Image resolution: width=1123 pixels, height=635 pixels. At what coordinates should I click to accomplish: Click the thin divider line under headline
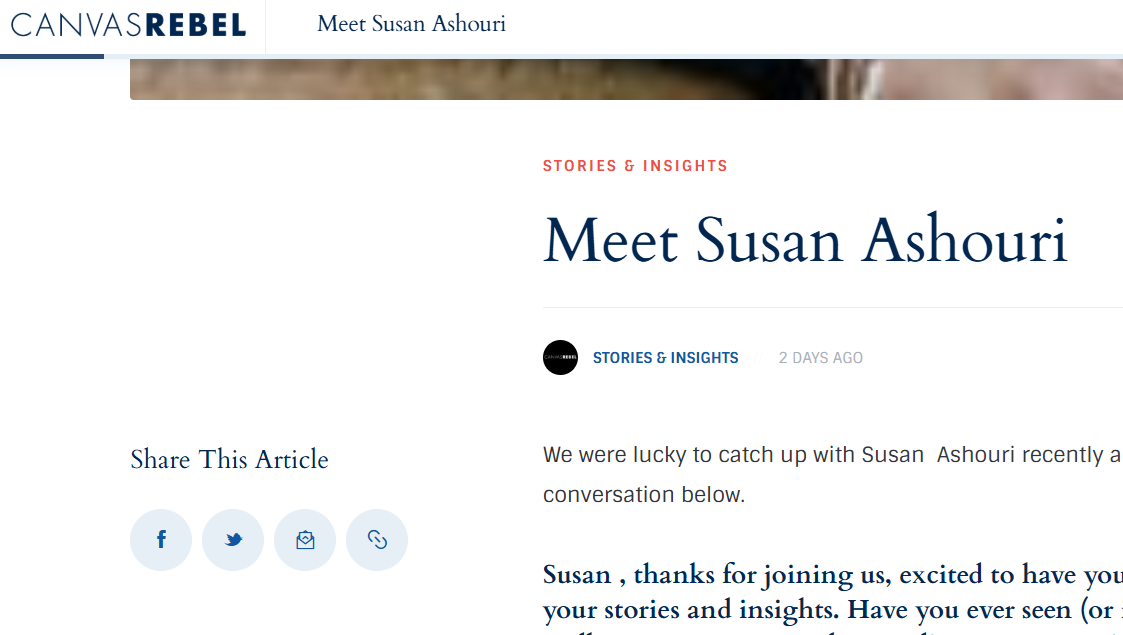point(832,308)
